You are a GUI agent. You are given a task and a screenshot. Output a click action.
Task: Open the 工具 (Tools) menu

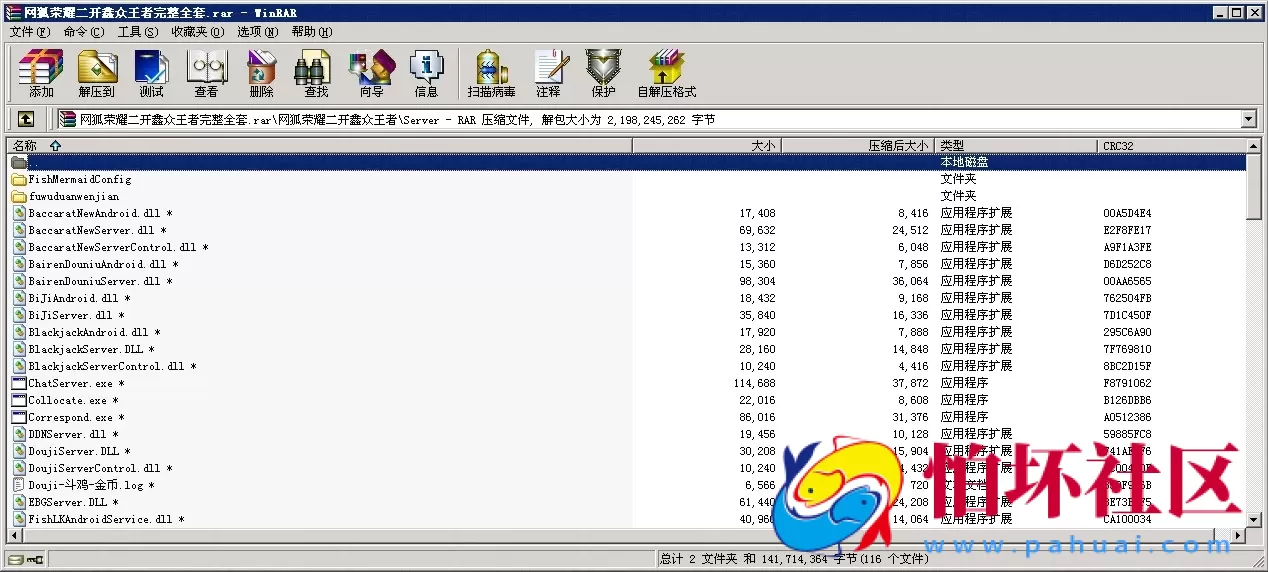138,32
